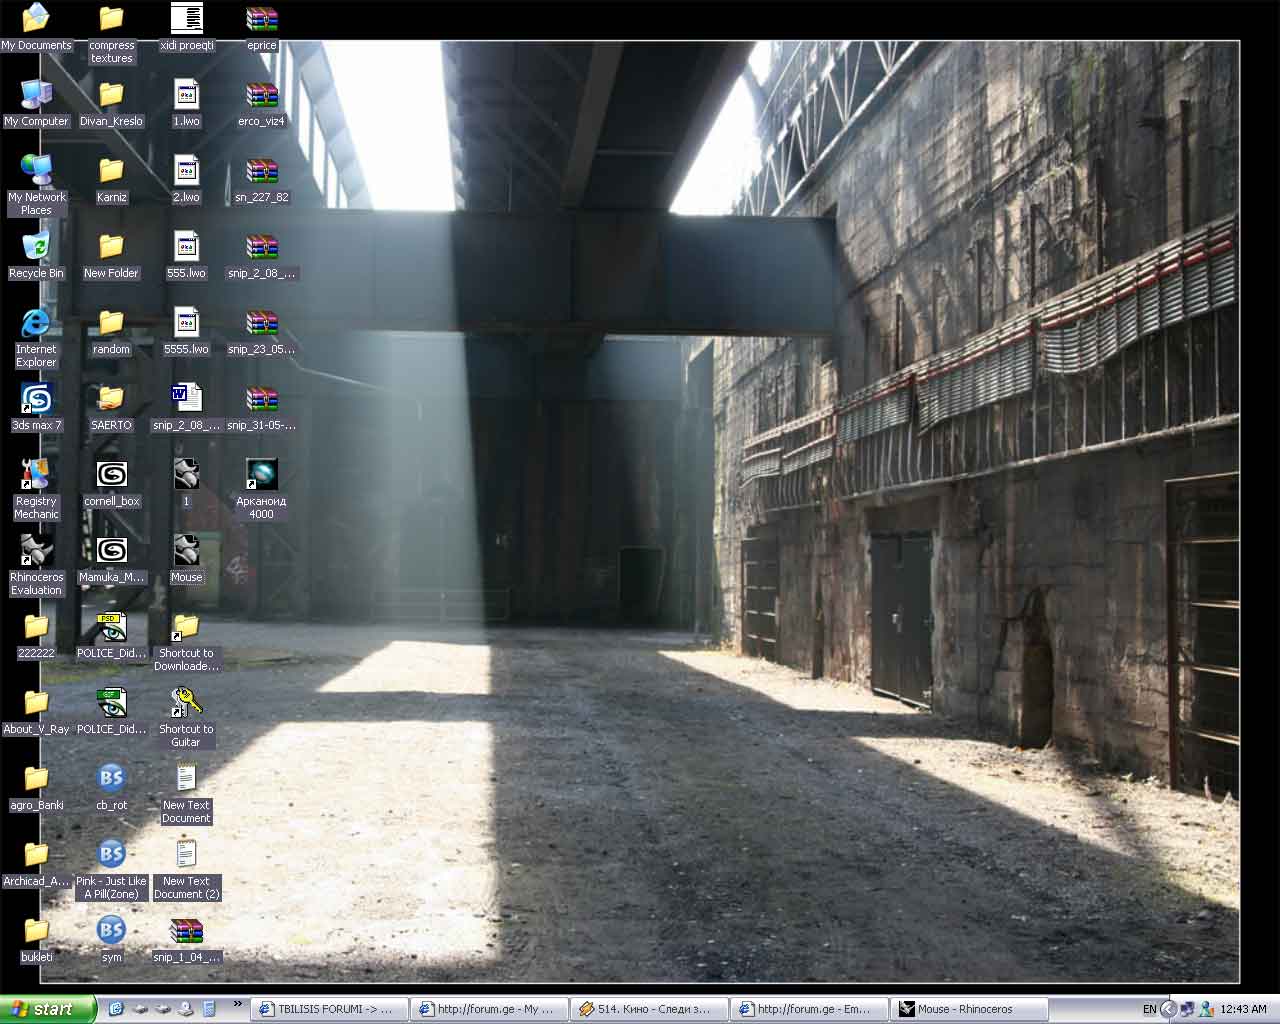Select the cb_rot BS file icon
Screen dimensions: 1280x1024
click(111, 780)
